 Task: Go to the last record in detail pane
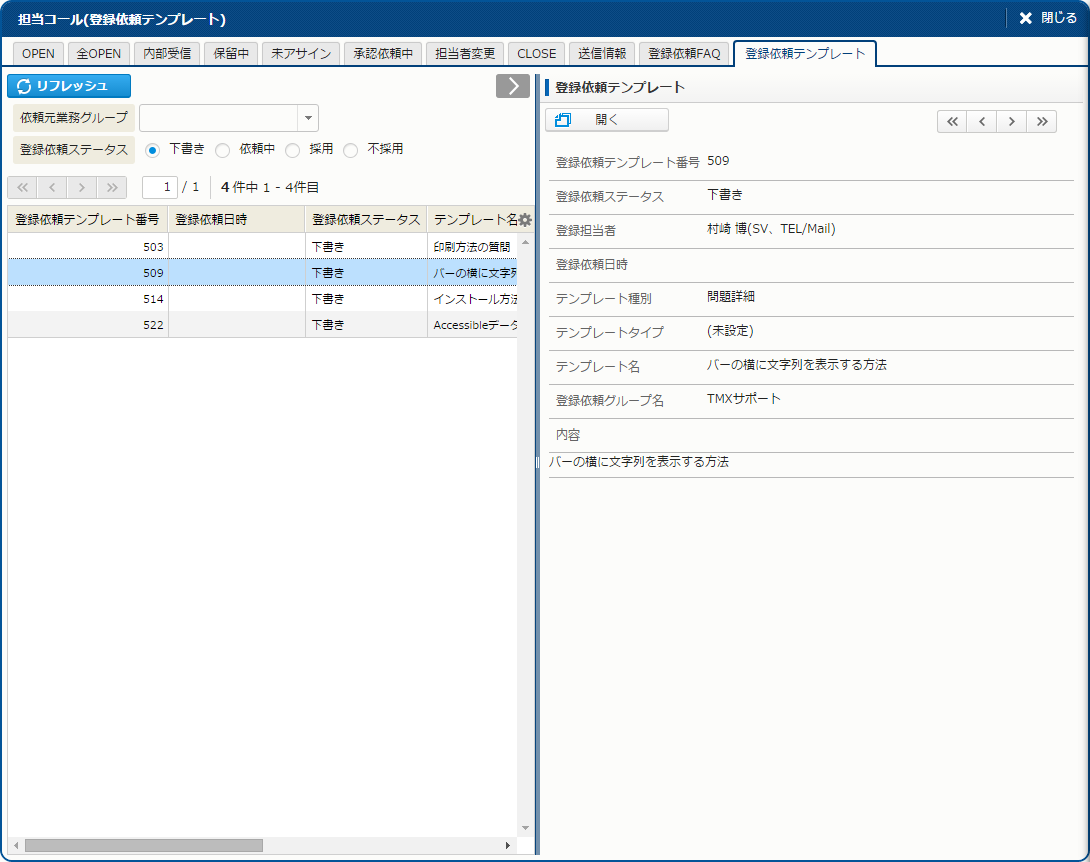pyautogui.click(x=1041, y=122)
